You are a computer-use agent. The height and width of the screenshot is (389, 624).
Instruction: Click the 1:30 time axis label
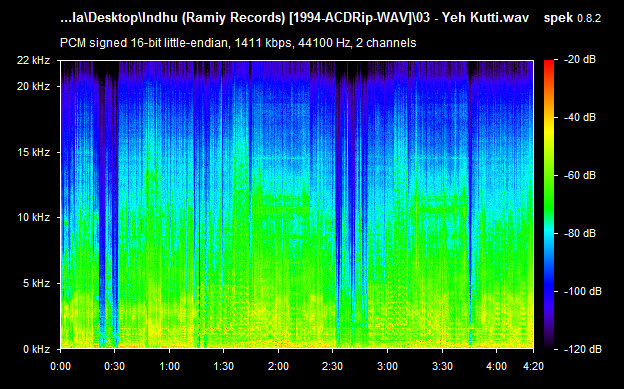[224, 366]
